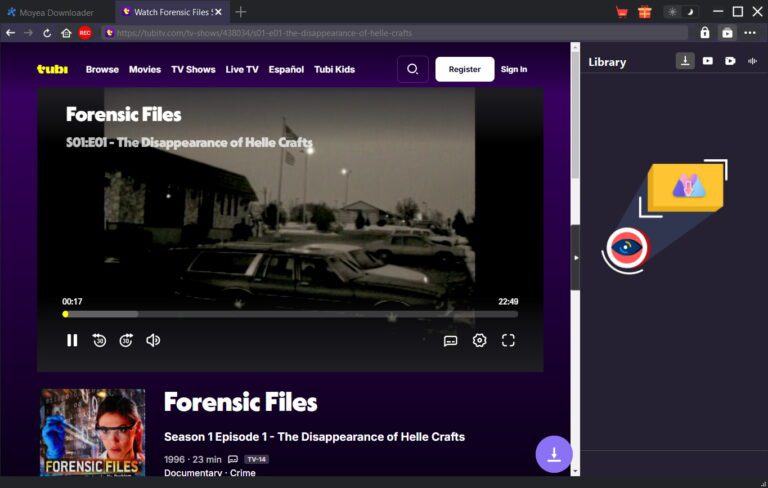Click the Tubi search magnifier button

[412, 69]
